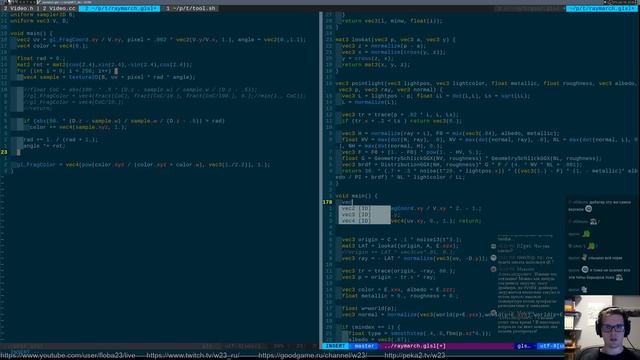
Task: Click the 'mat3 lookat' function definition line
Action: (395, 40)
